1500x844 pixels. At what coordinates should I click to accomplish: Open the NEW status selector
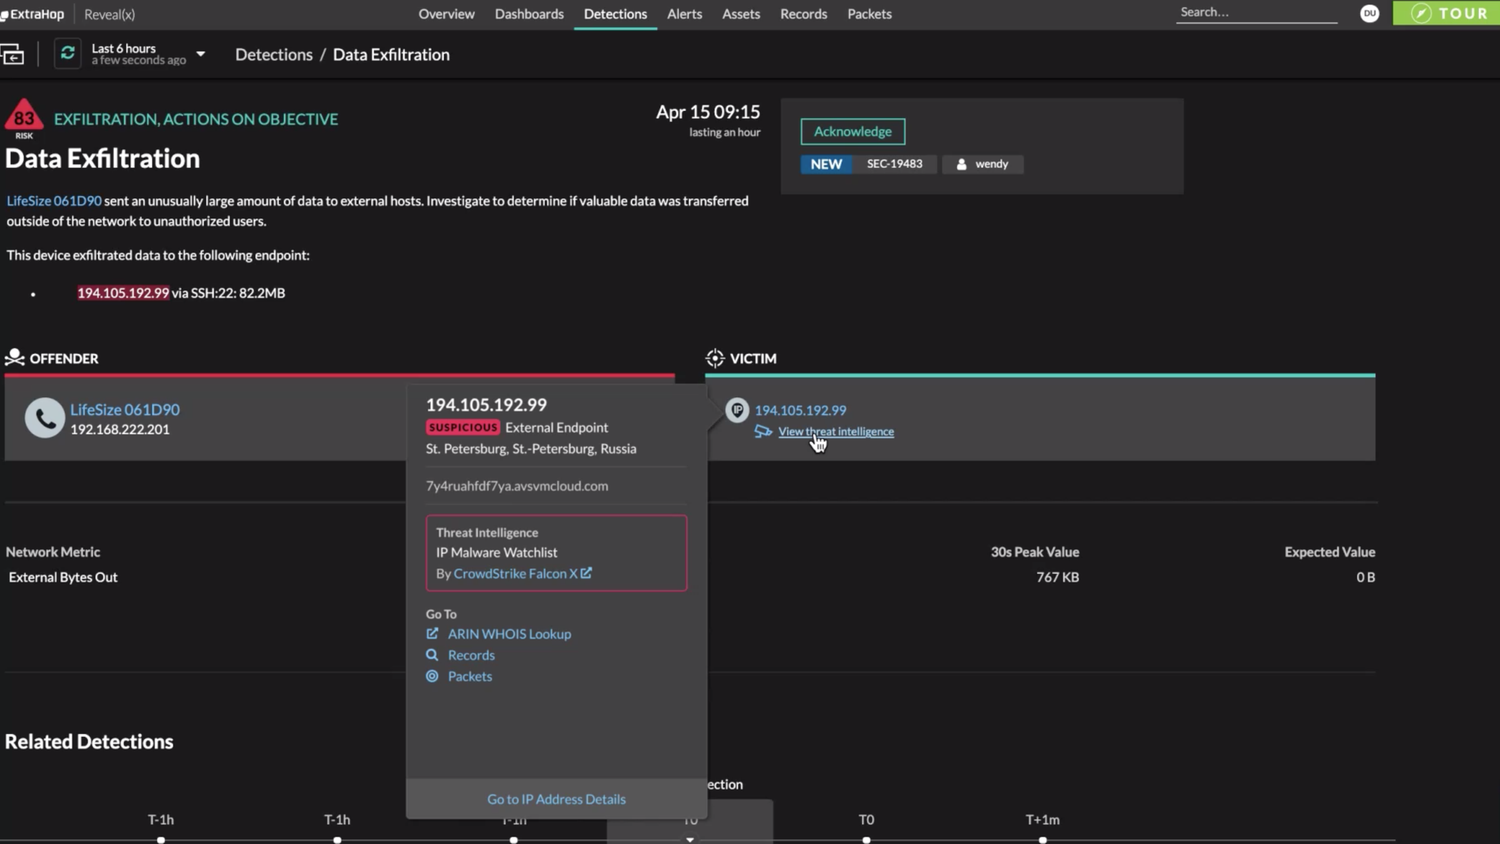pyautogui.click(x=826, y=164)
